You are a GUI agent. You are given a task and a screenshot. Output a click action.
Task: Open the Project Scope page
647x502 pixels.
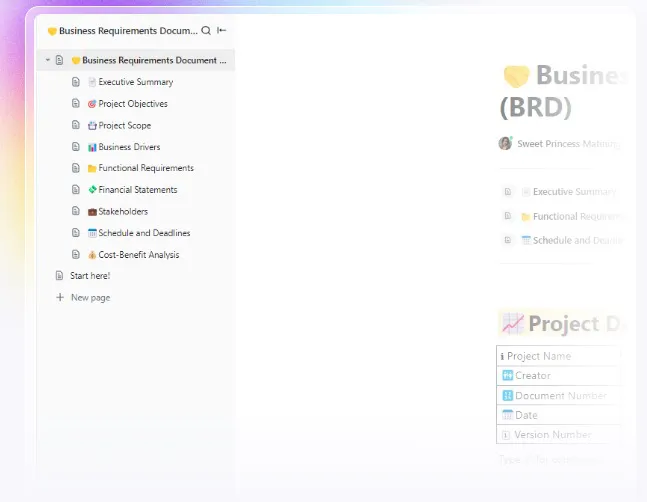pos(124,125)
